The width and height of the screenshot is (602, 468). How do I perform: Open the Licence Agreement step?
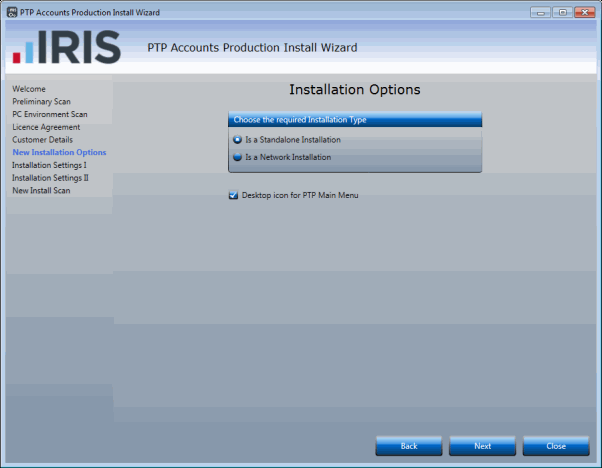click(46, 127)
